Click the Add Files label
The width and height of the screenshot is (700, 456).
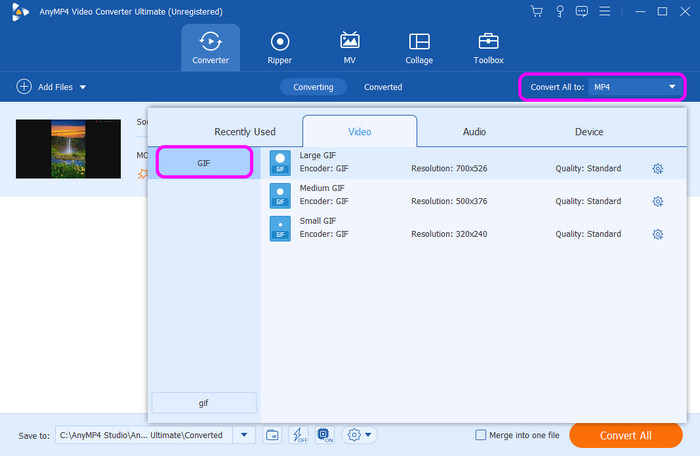click(55, 87)
